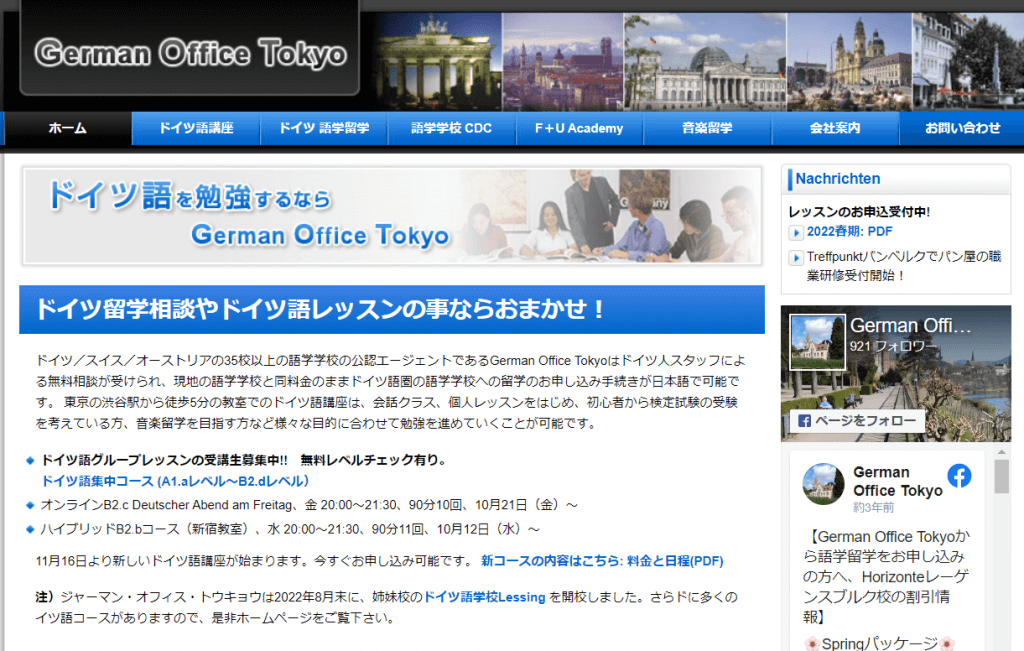Click レッスンのお申込受付中! text

click(859, 212)
